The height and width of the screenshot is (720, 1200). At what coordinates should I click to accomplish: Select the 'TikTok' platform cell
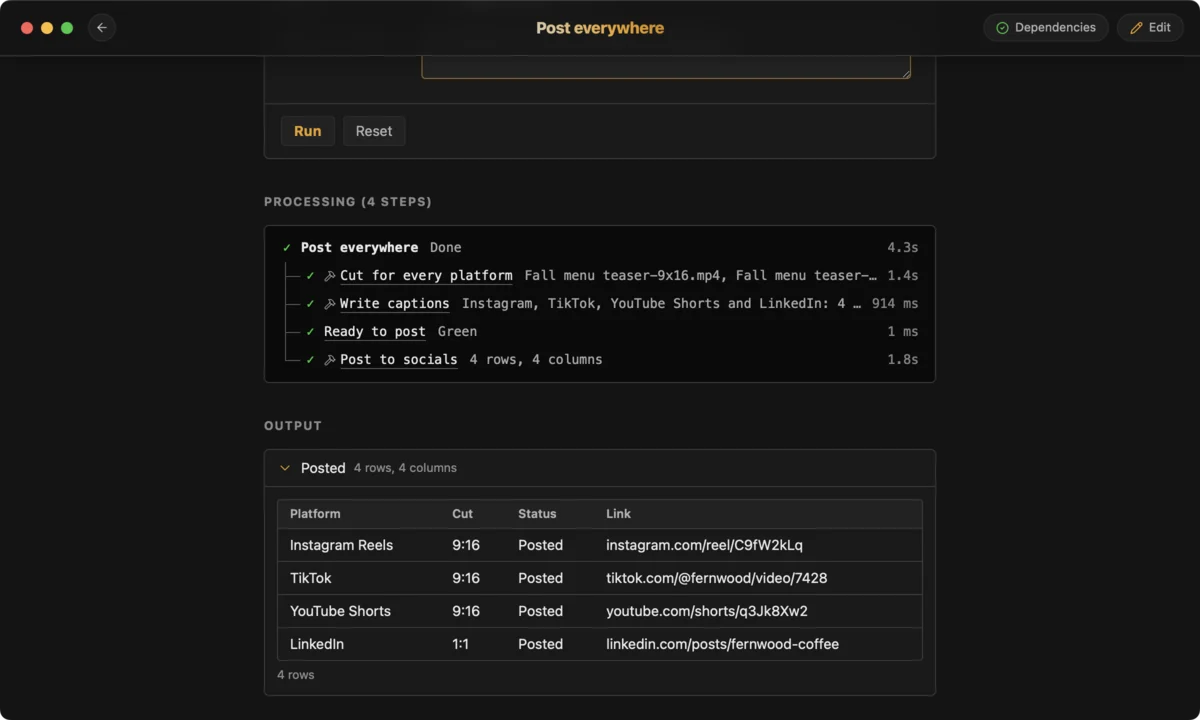click(x=310, y=578)
